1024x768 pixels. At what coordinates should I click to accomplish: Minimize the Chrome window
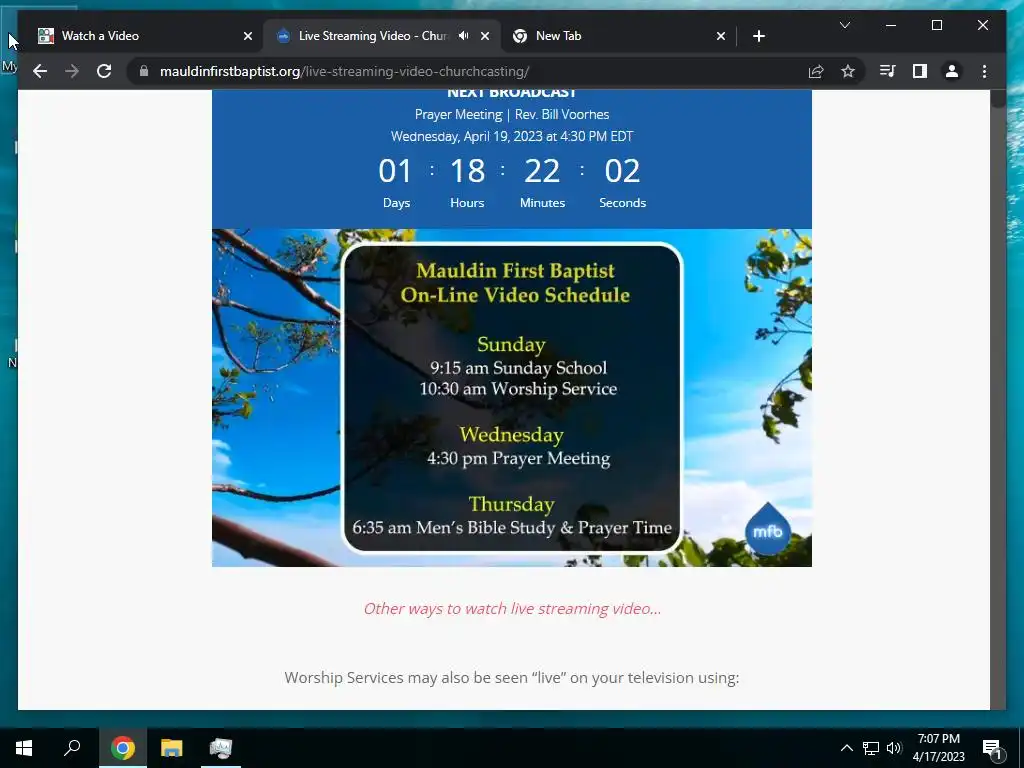point(891,25)
